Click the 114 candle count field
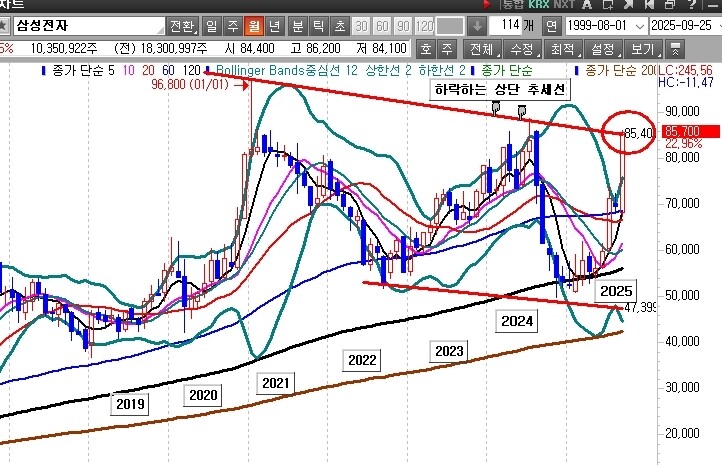This screenshot has height=465, width=722. [505, 25]
